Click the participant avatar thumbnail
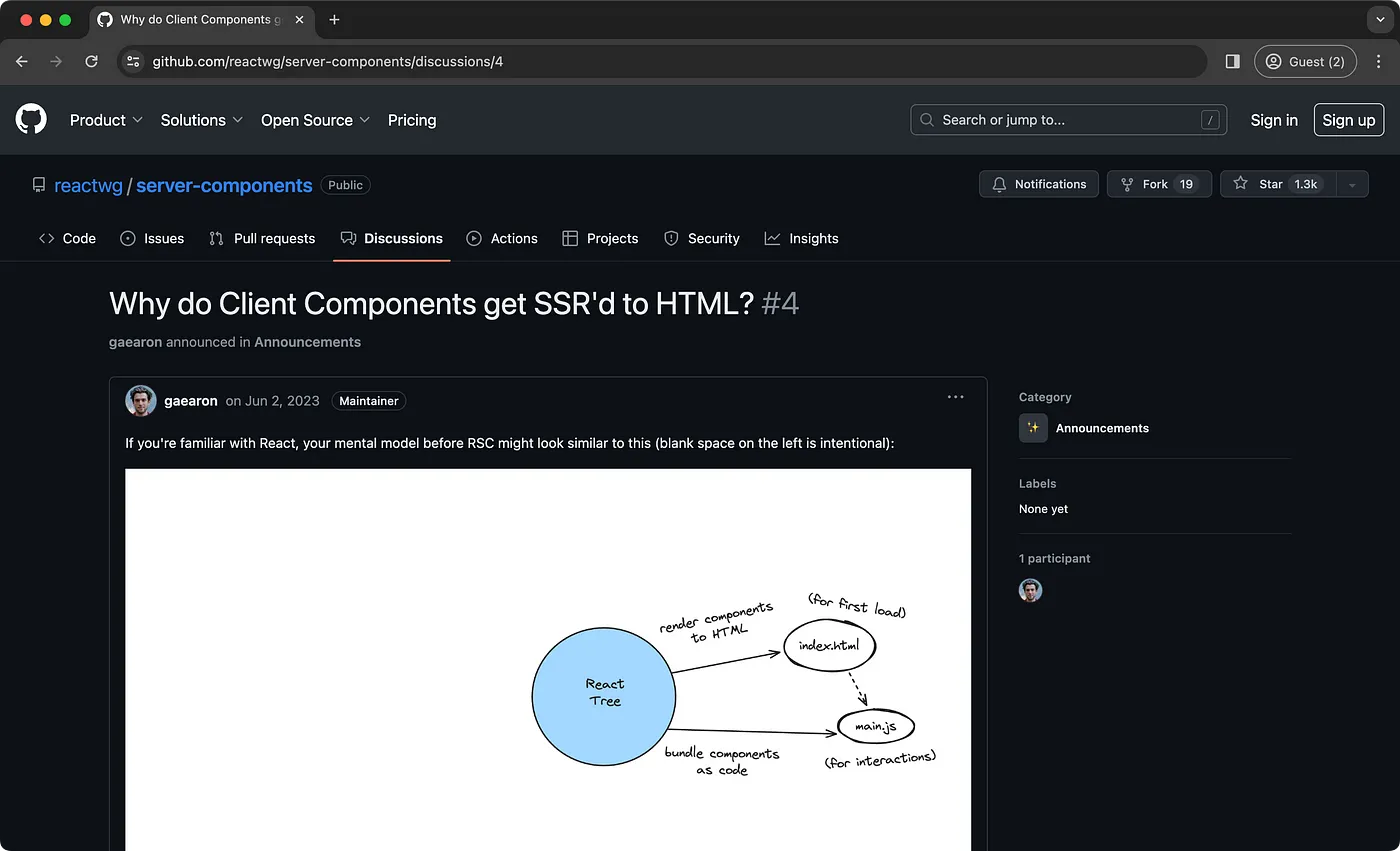1400x851 pixels. point(1030,590)
